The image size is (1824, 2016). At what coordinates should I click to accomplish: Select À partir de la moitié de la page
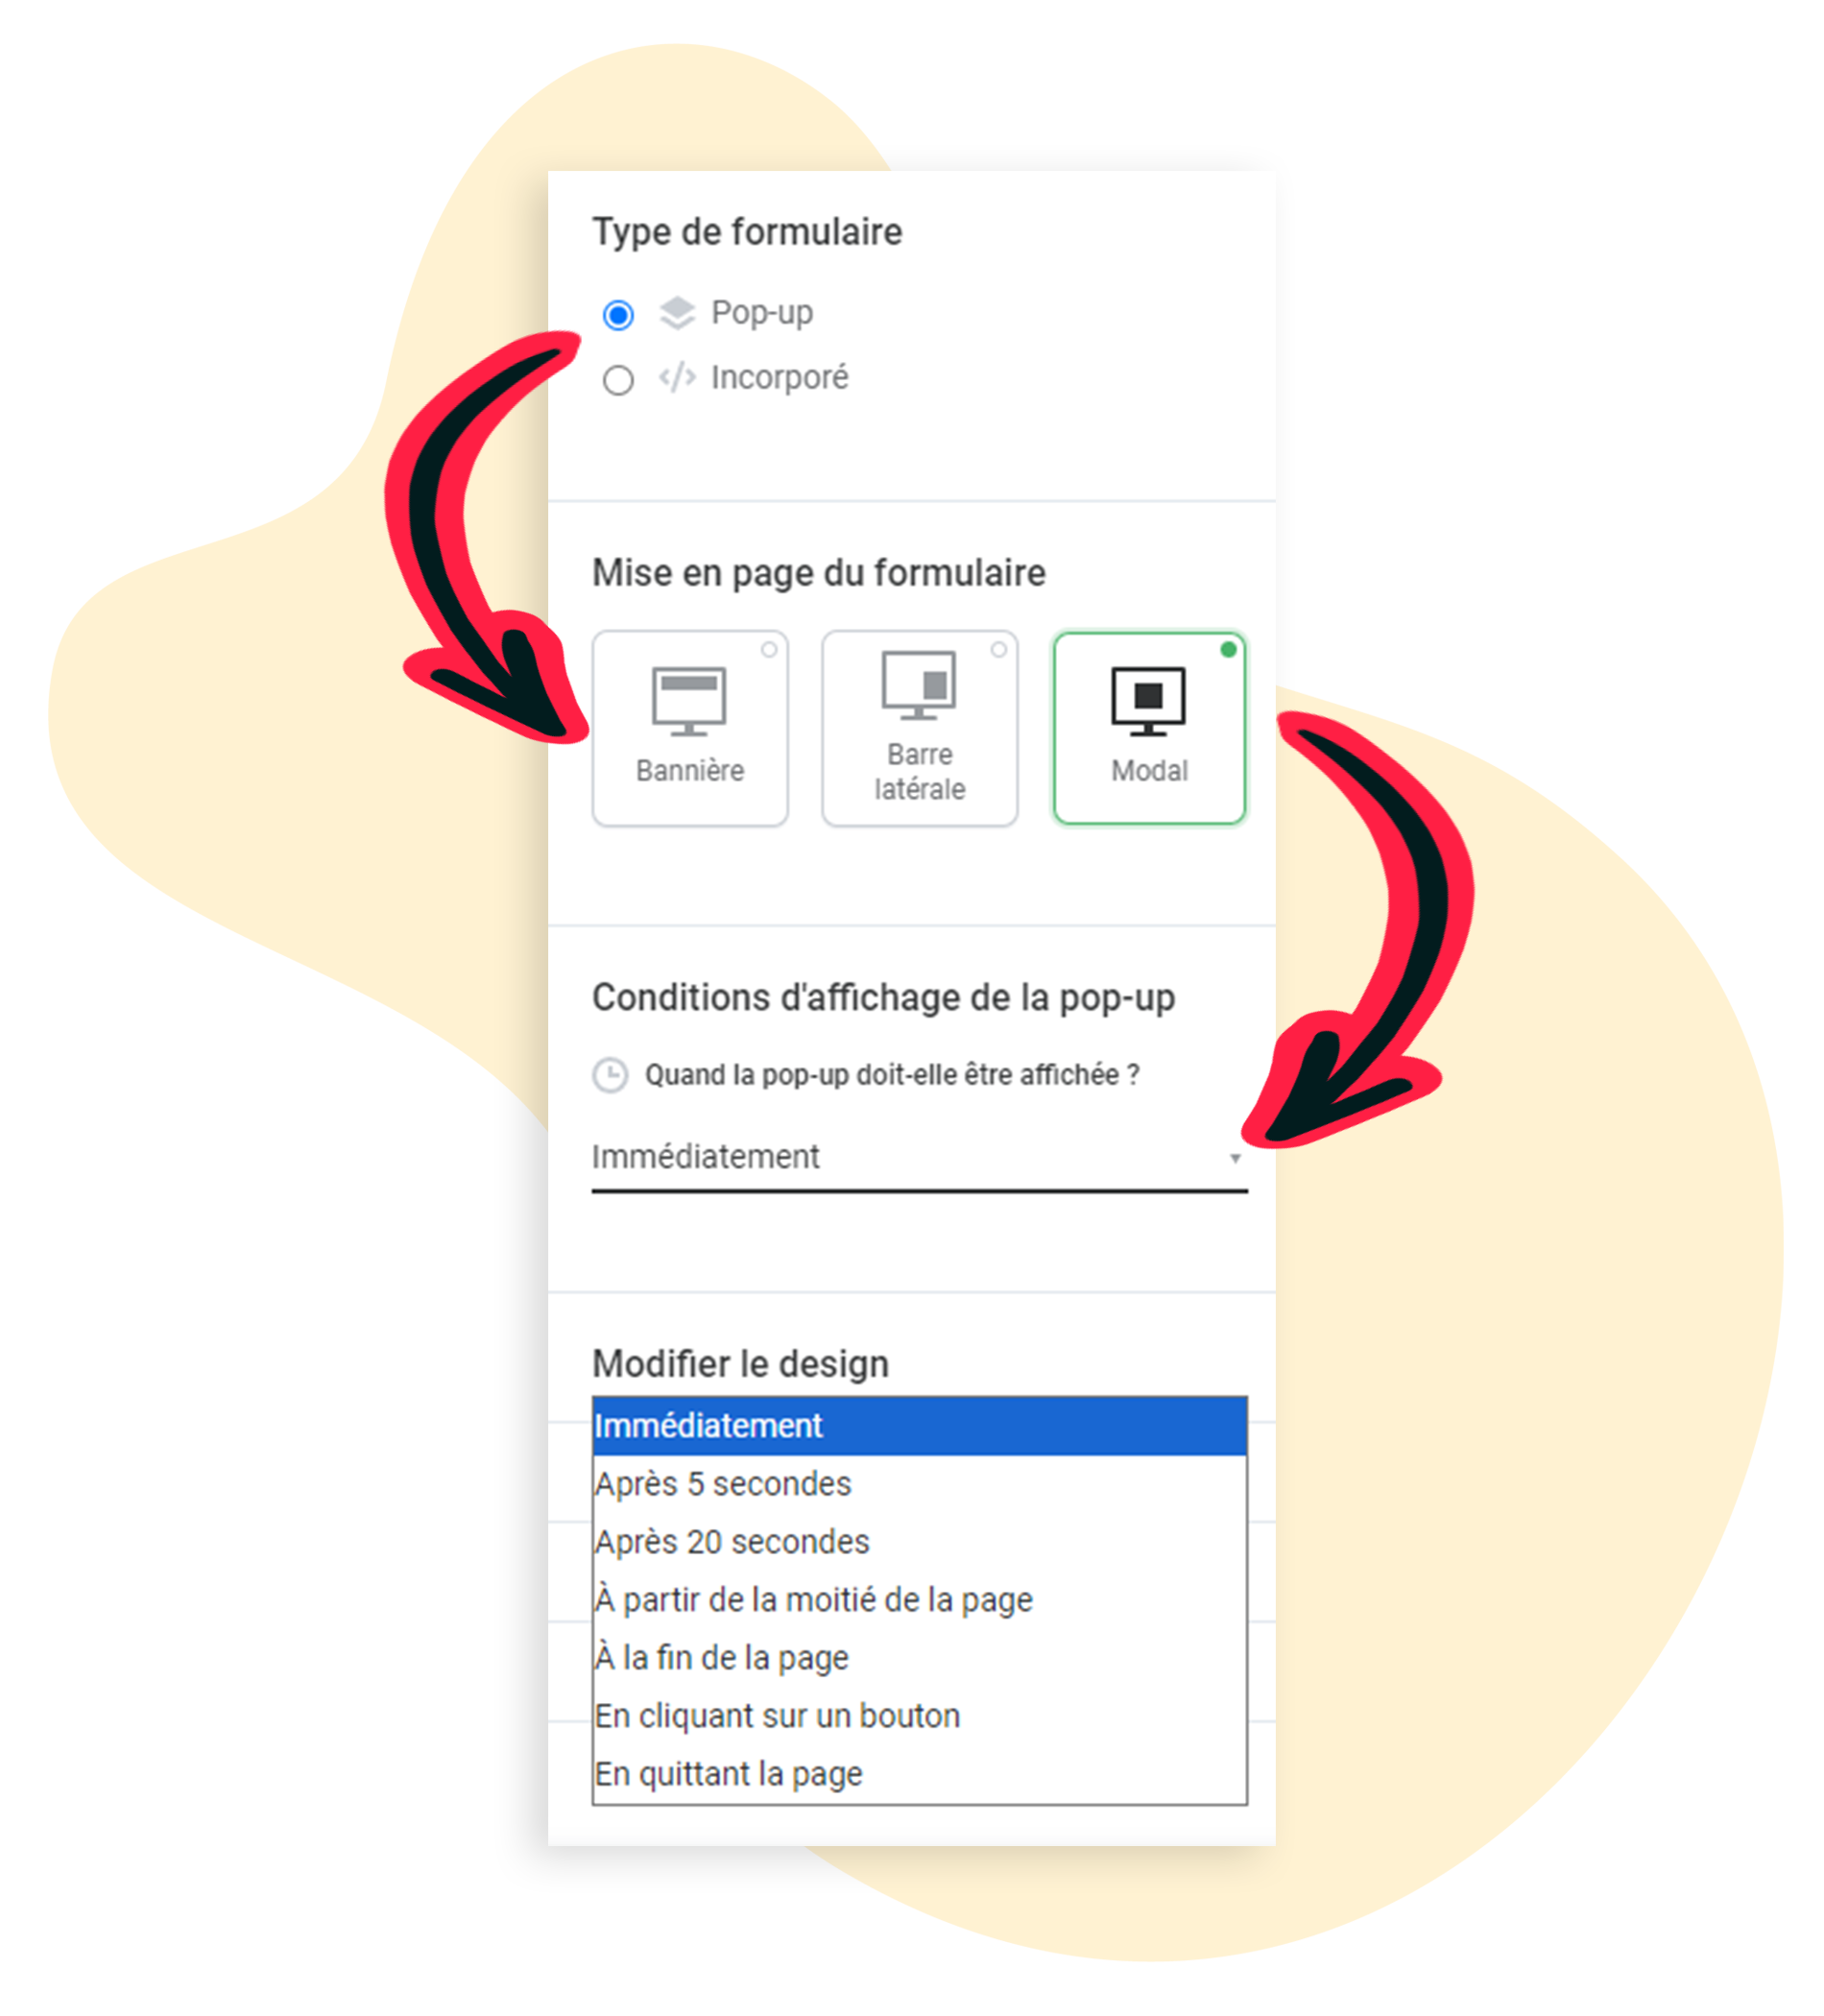point(919,1599)
